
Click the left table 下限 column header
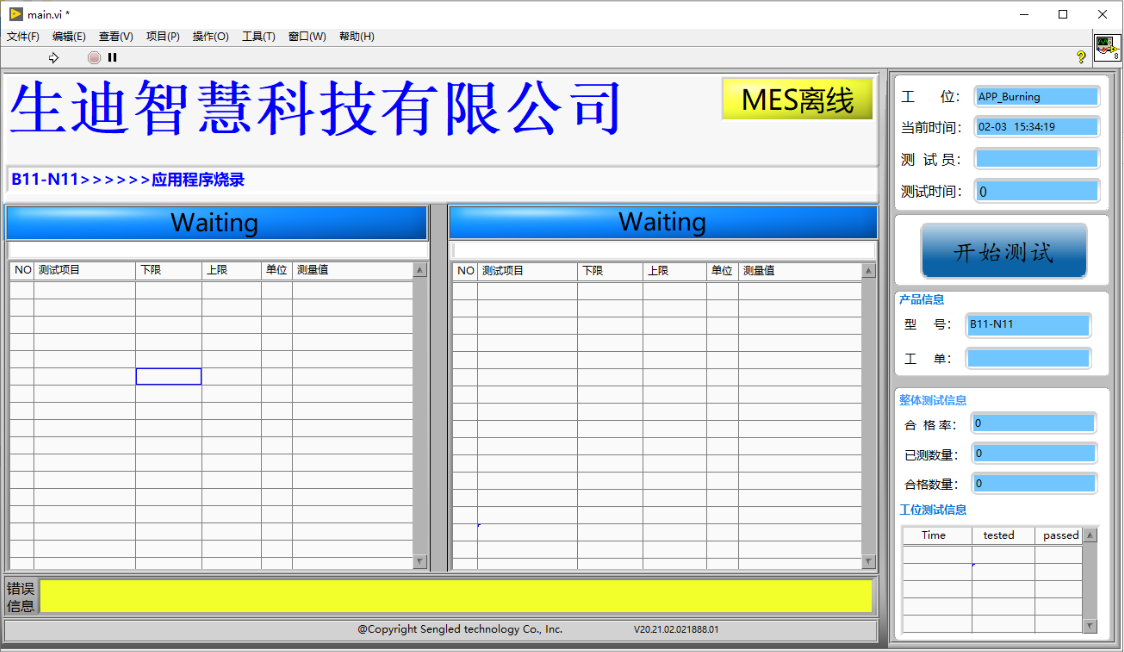point(168,270)
